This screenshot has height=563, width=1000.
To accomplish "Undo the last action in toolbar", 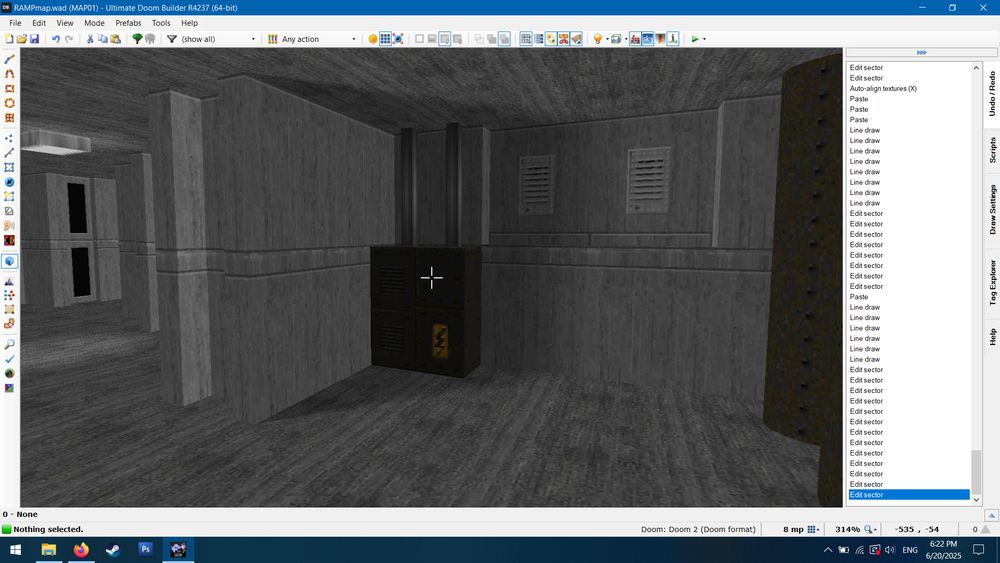I will click(x=56, y=39).
